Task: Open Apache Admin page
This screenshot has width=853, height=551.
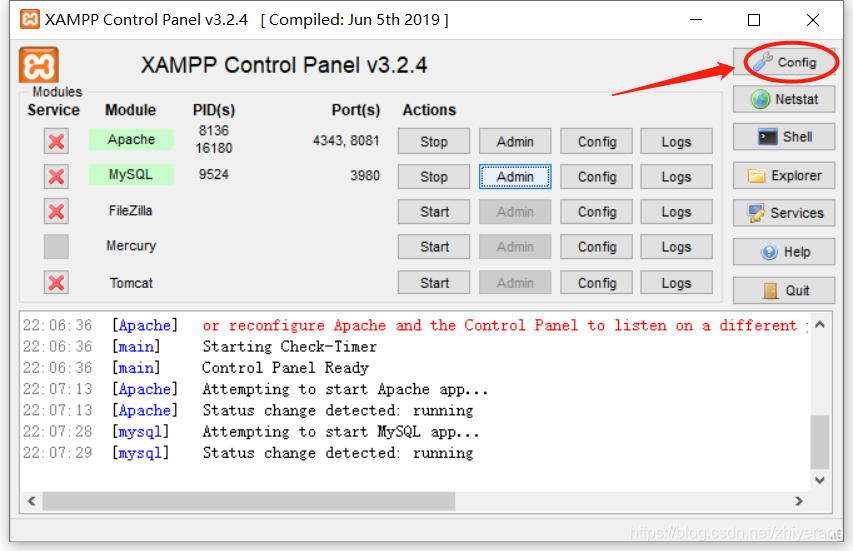Action: point(515,141)
